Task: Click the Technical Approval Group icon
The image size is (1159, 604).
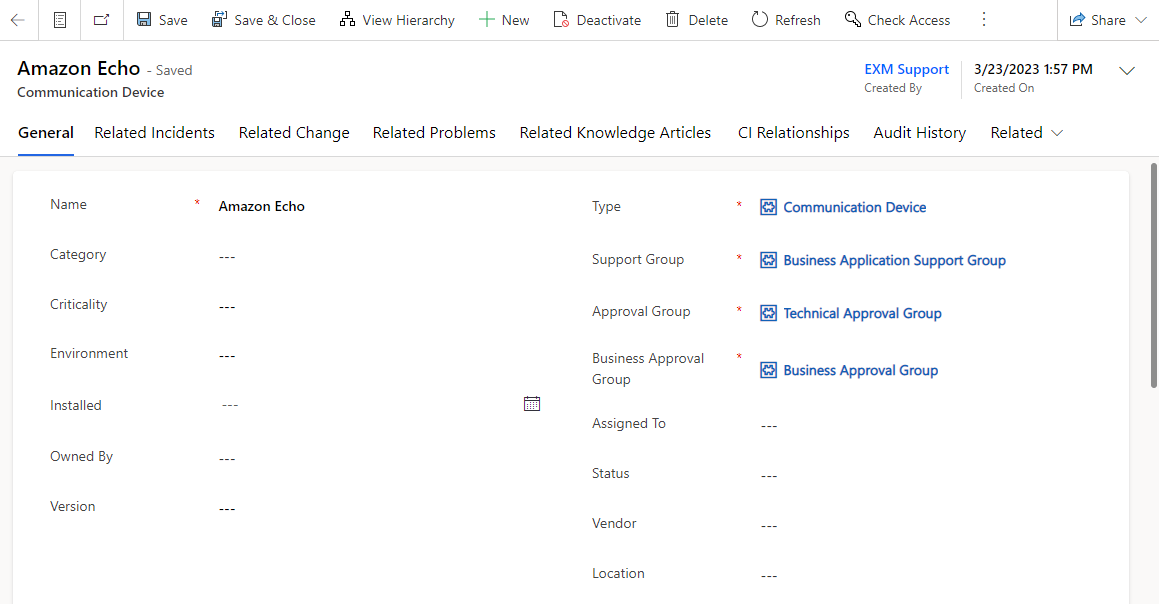Action: (x=769, y=313)
